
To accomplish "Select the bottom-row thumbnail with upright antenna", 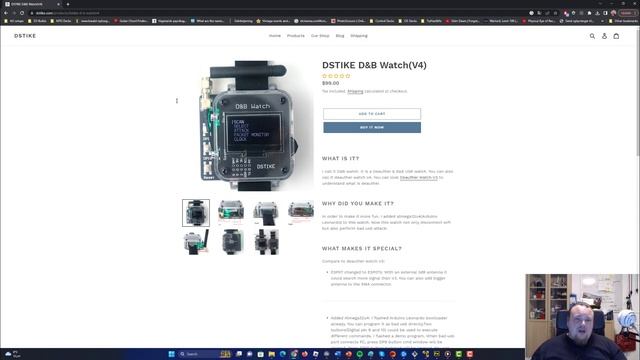I will pyautogui.click(x=196, y=242).
